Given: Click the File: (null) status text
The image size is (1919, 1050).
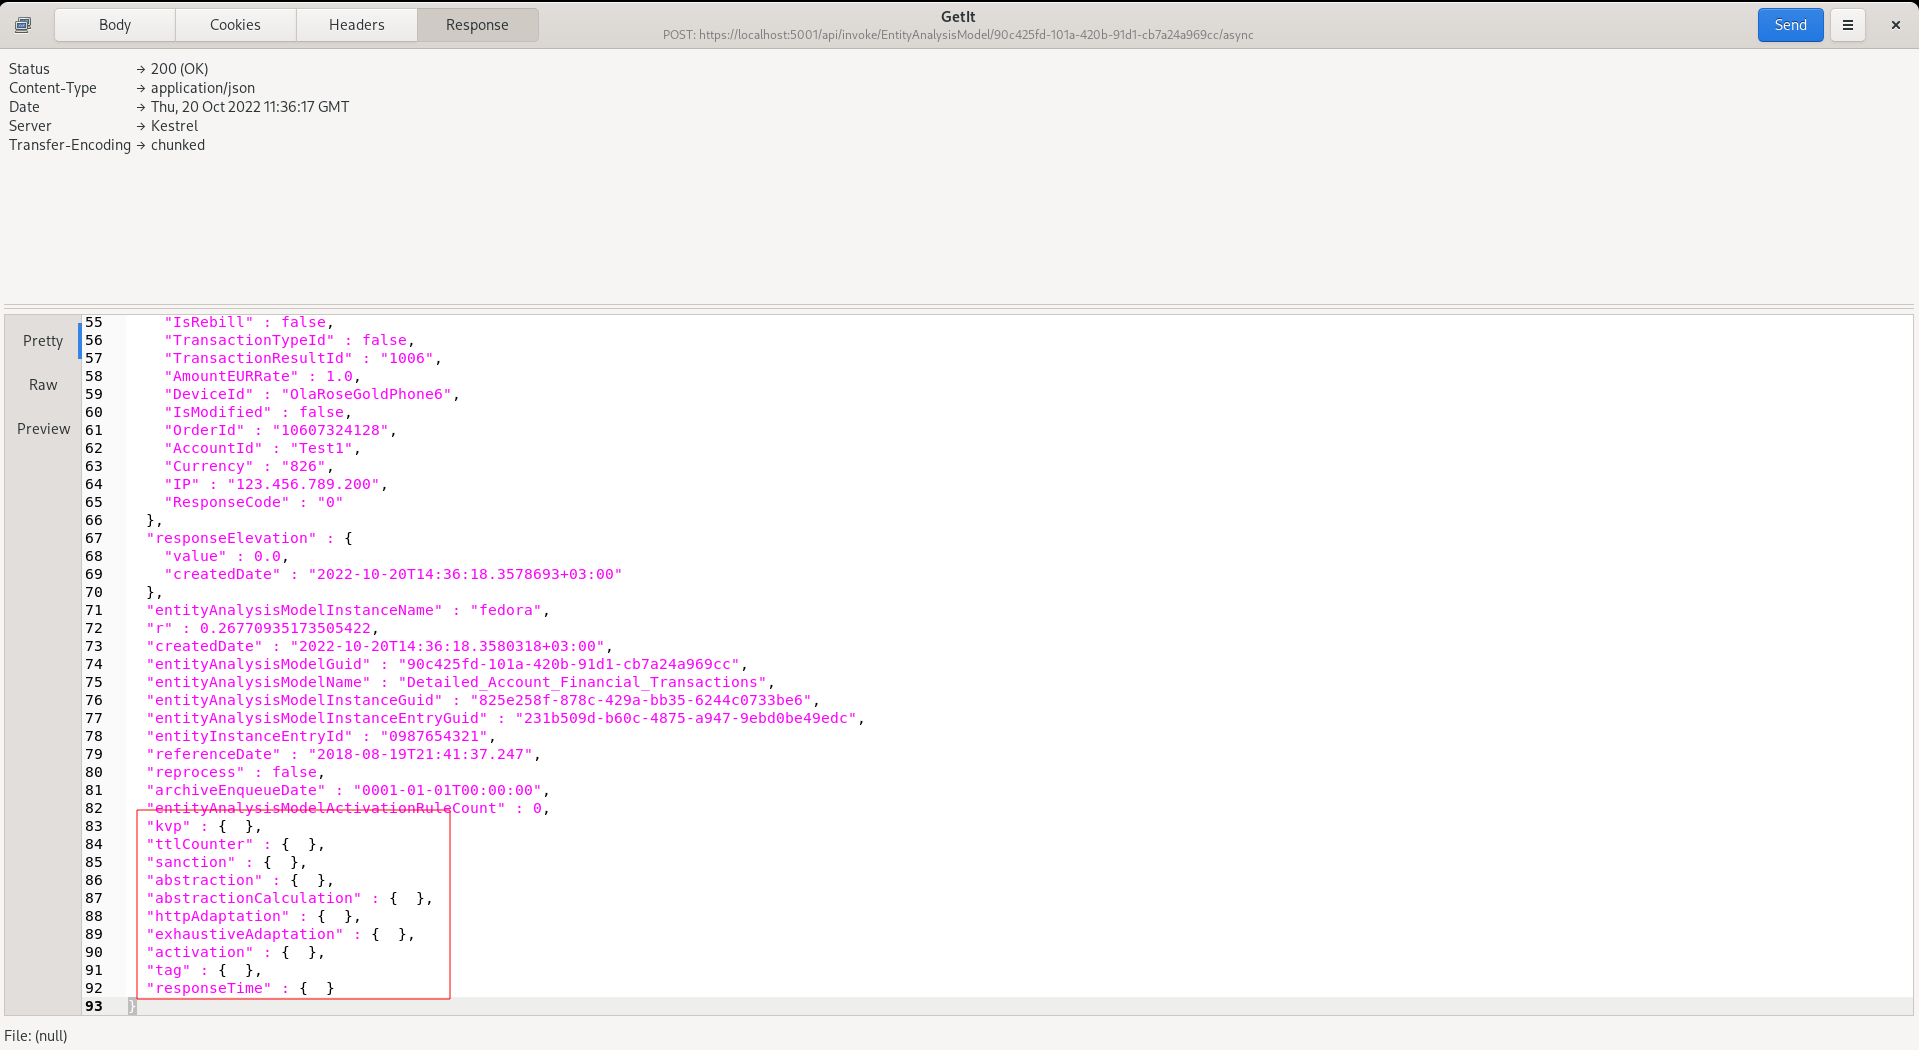Looking at the screenshot, I should point(36,1036).
